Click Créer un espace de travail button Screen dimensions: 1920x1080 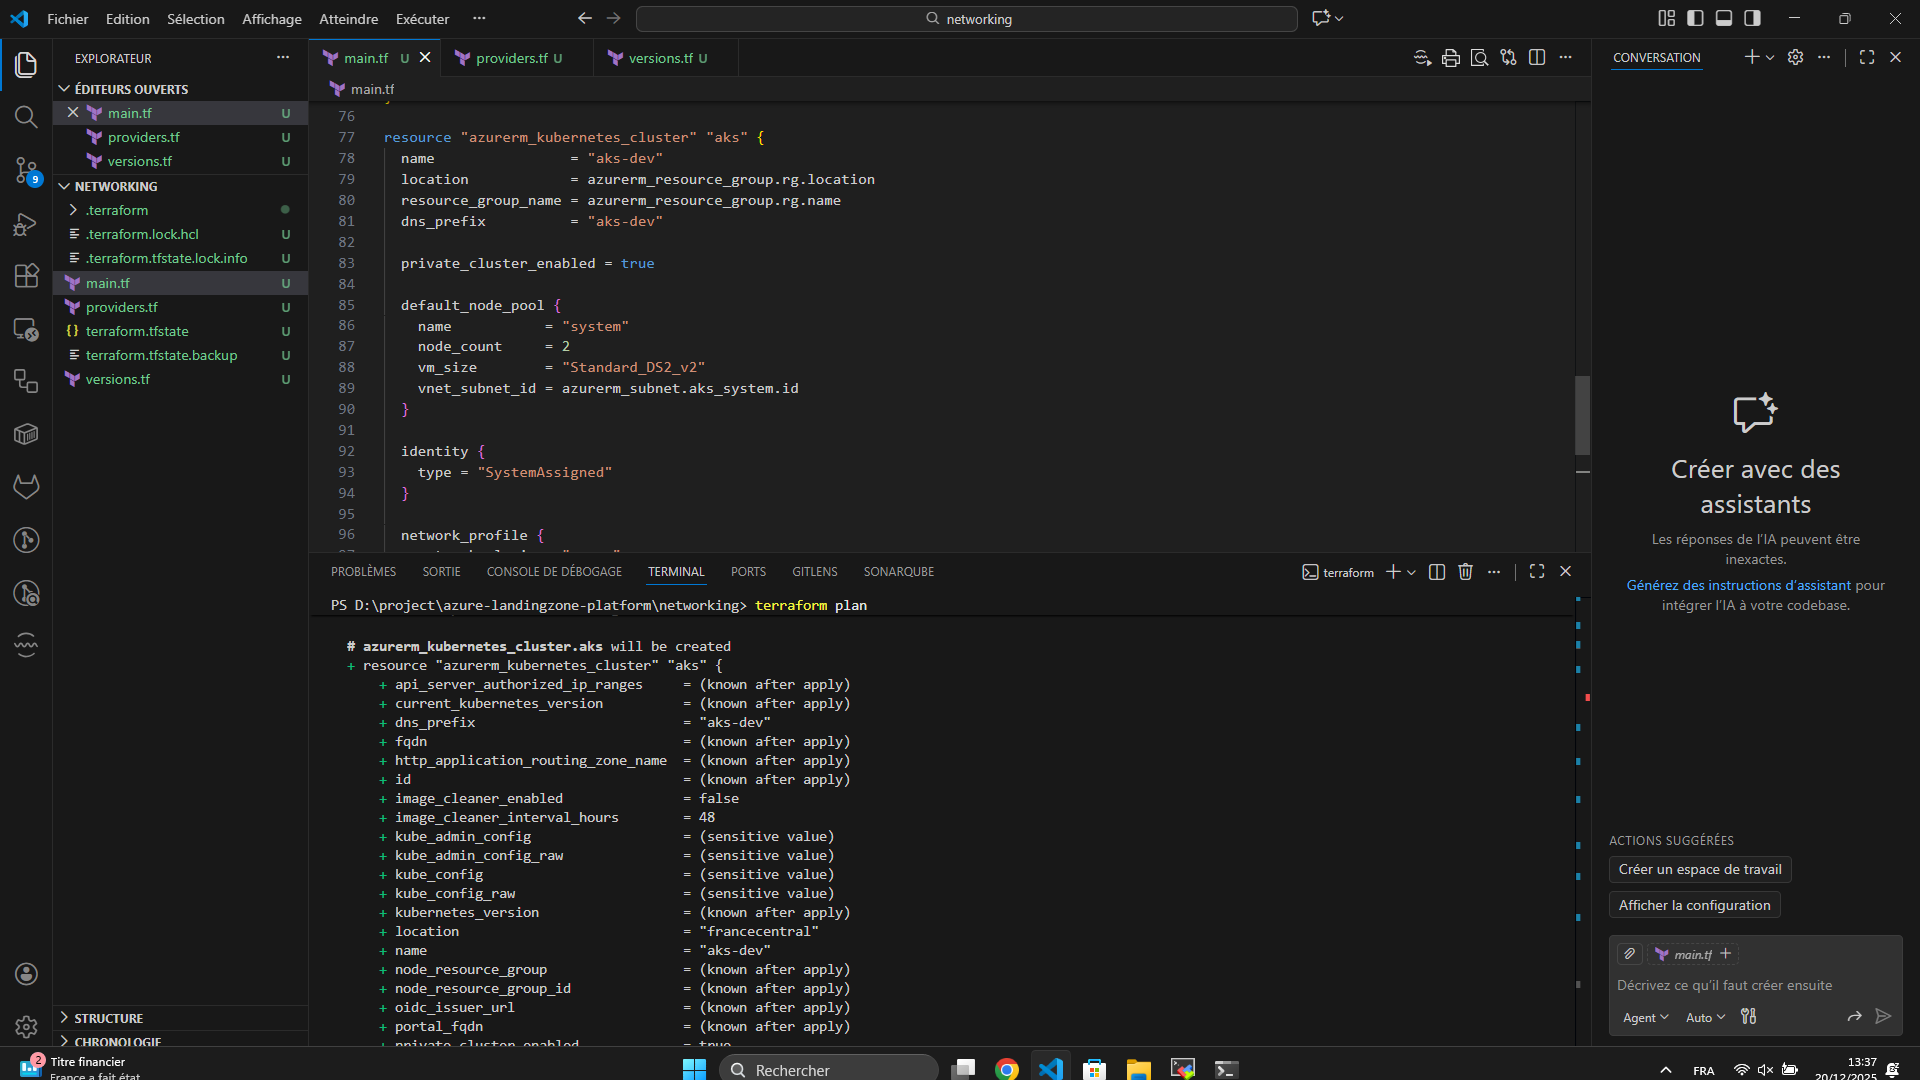pyautogui.click(x=1699, y=870)
